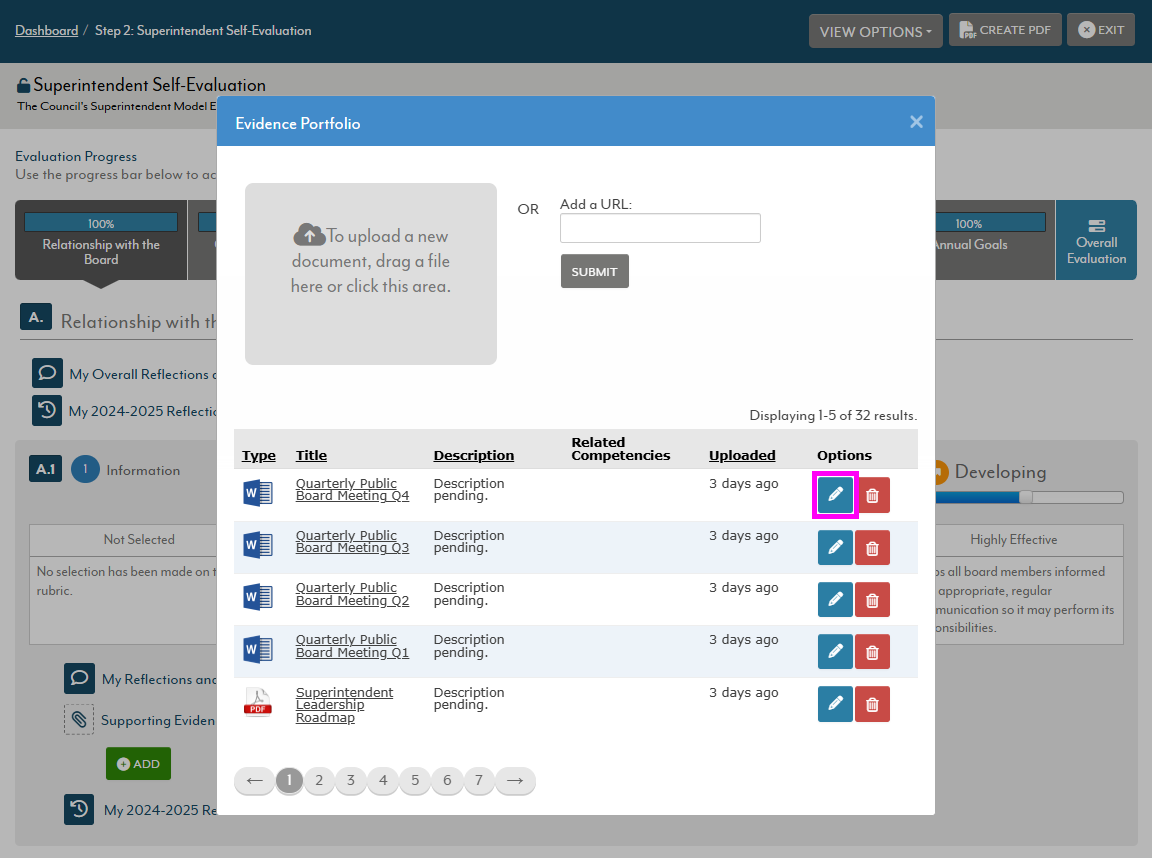Open the View Options dropdown
This screenshot has height=858, width=1152.
coord(875,31)
